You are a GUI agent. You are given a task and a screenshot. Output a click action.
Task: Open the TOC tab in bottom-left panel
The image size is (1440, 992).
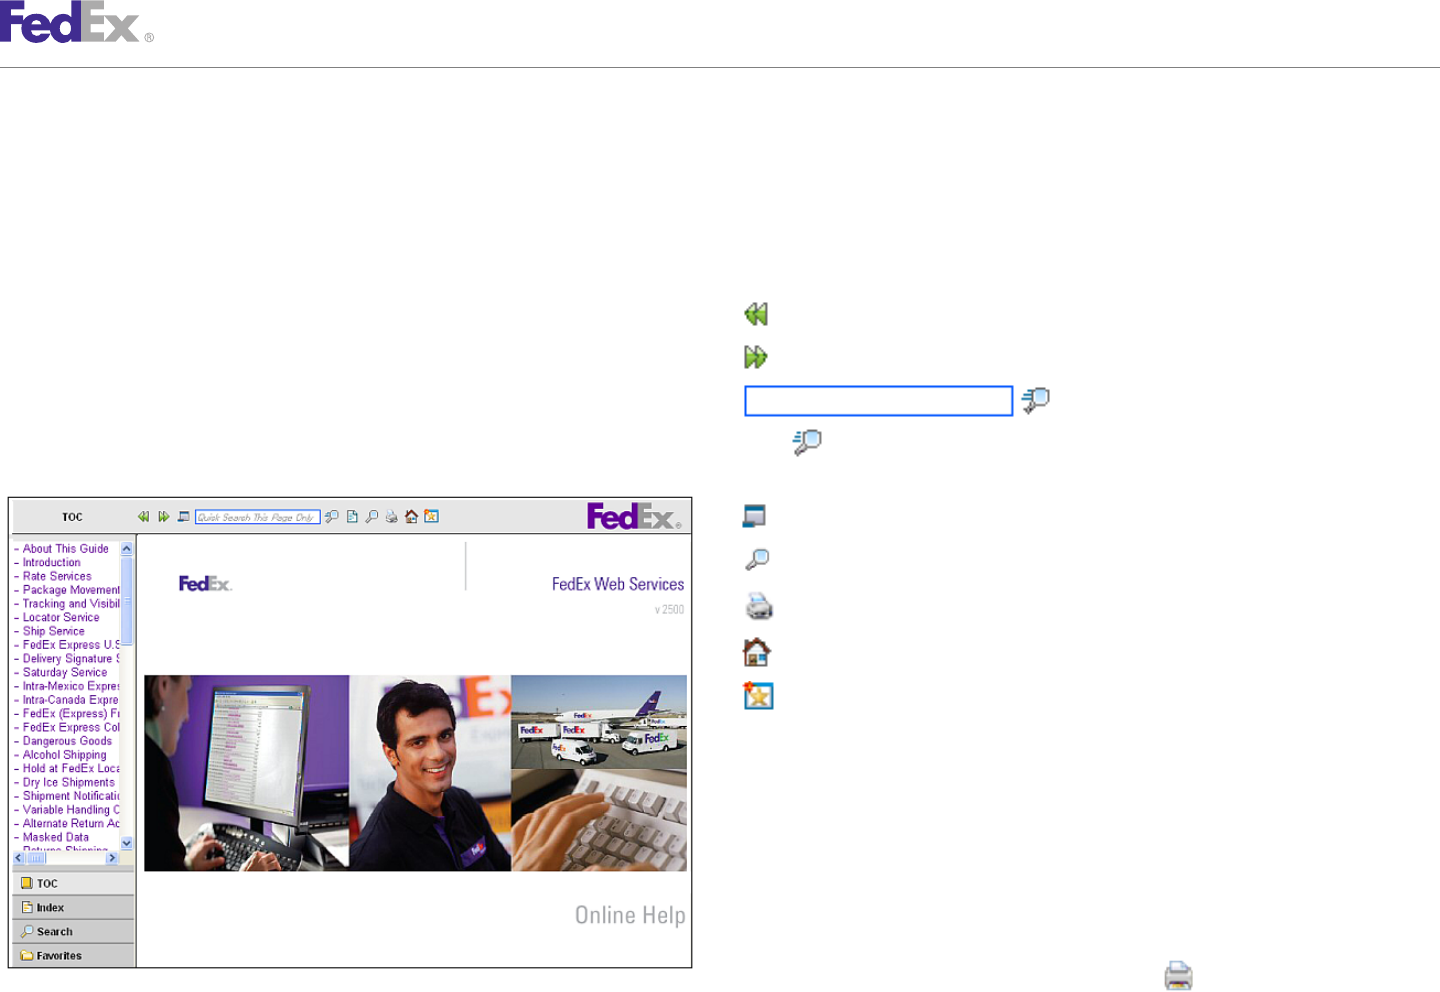click(x=73, y=883)
